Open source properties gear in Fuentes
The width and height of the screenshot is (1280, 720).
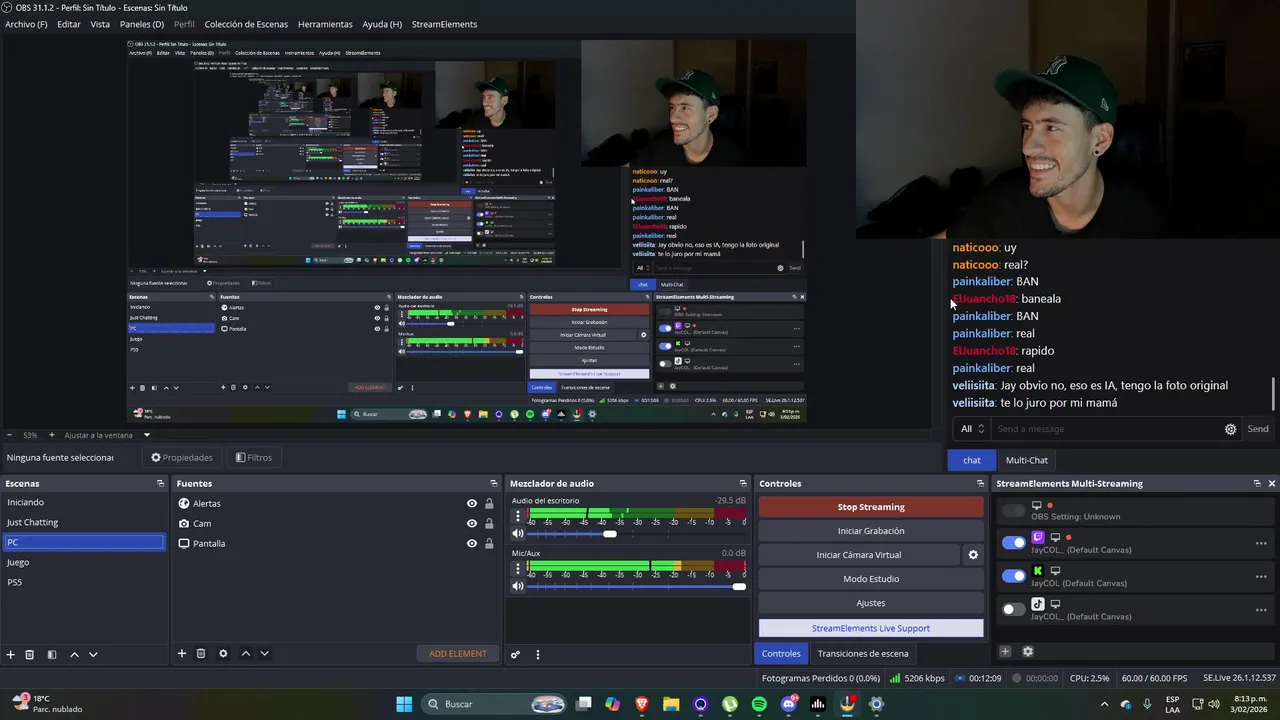coord(223,654)
